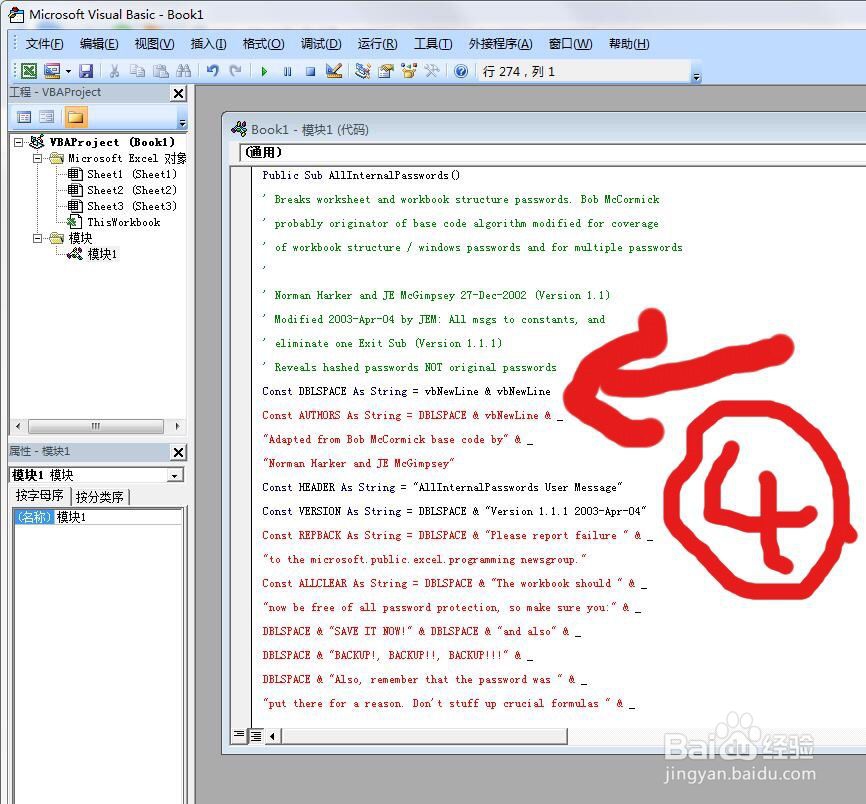Screen dimensions: 866x804
Task: Click the Break pause icon
Action: point(287,71)
